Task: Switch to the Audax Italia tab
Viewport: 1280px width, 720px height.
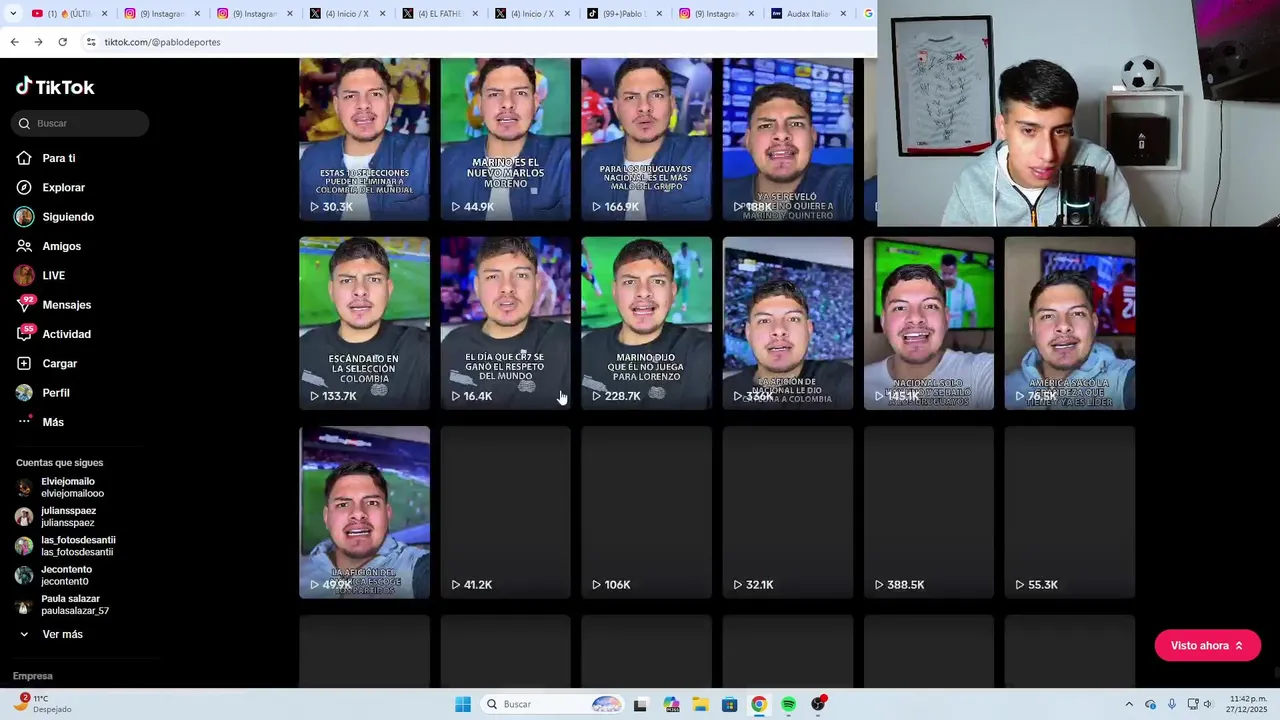Action: [808, 13]
